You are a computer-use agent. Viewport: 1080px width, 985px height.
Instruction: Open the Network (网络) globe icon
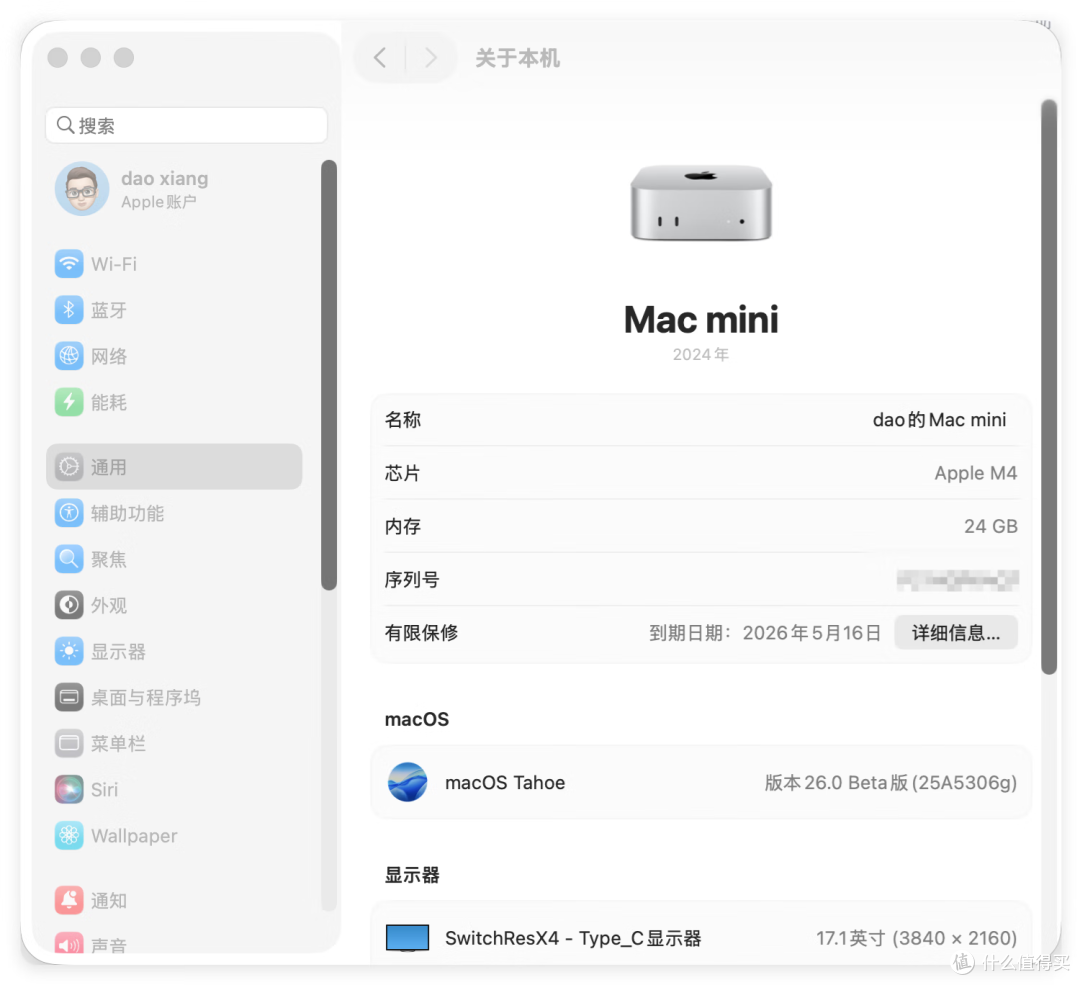point(69,356)
